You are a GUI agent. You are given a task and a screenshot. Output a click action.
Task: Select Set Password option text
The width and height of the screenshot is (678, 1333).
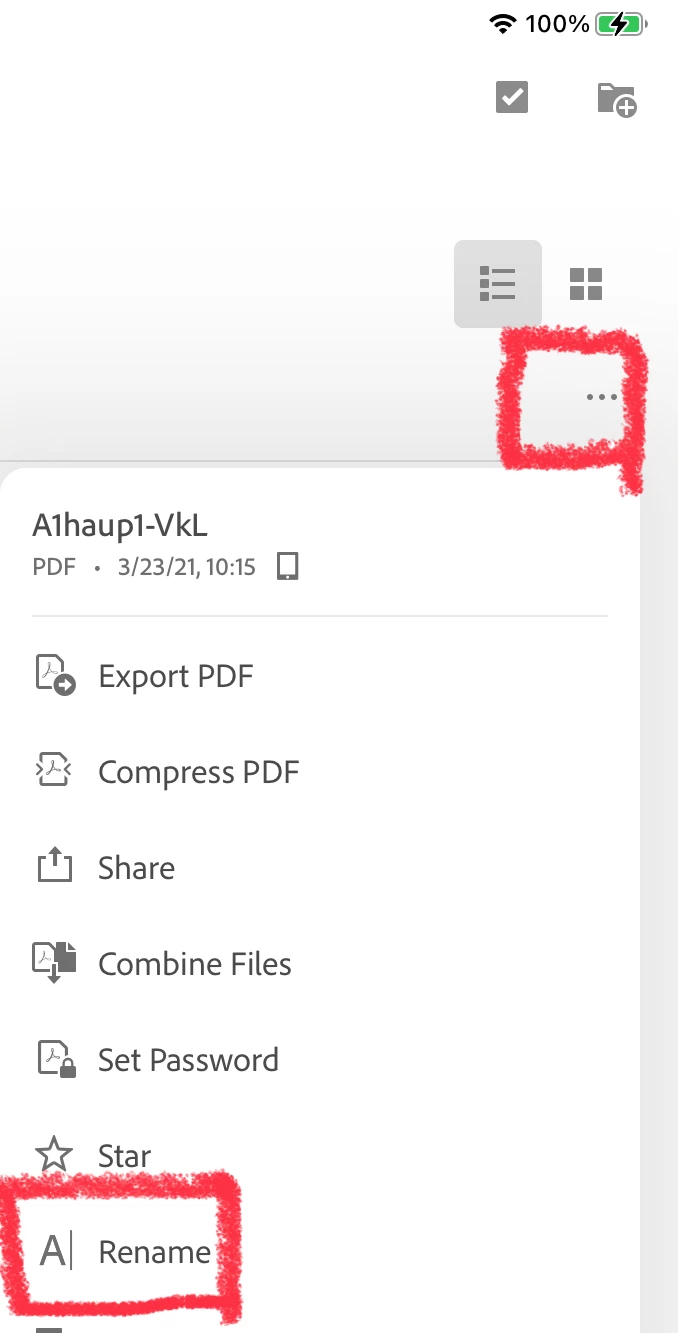188,1060
